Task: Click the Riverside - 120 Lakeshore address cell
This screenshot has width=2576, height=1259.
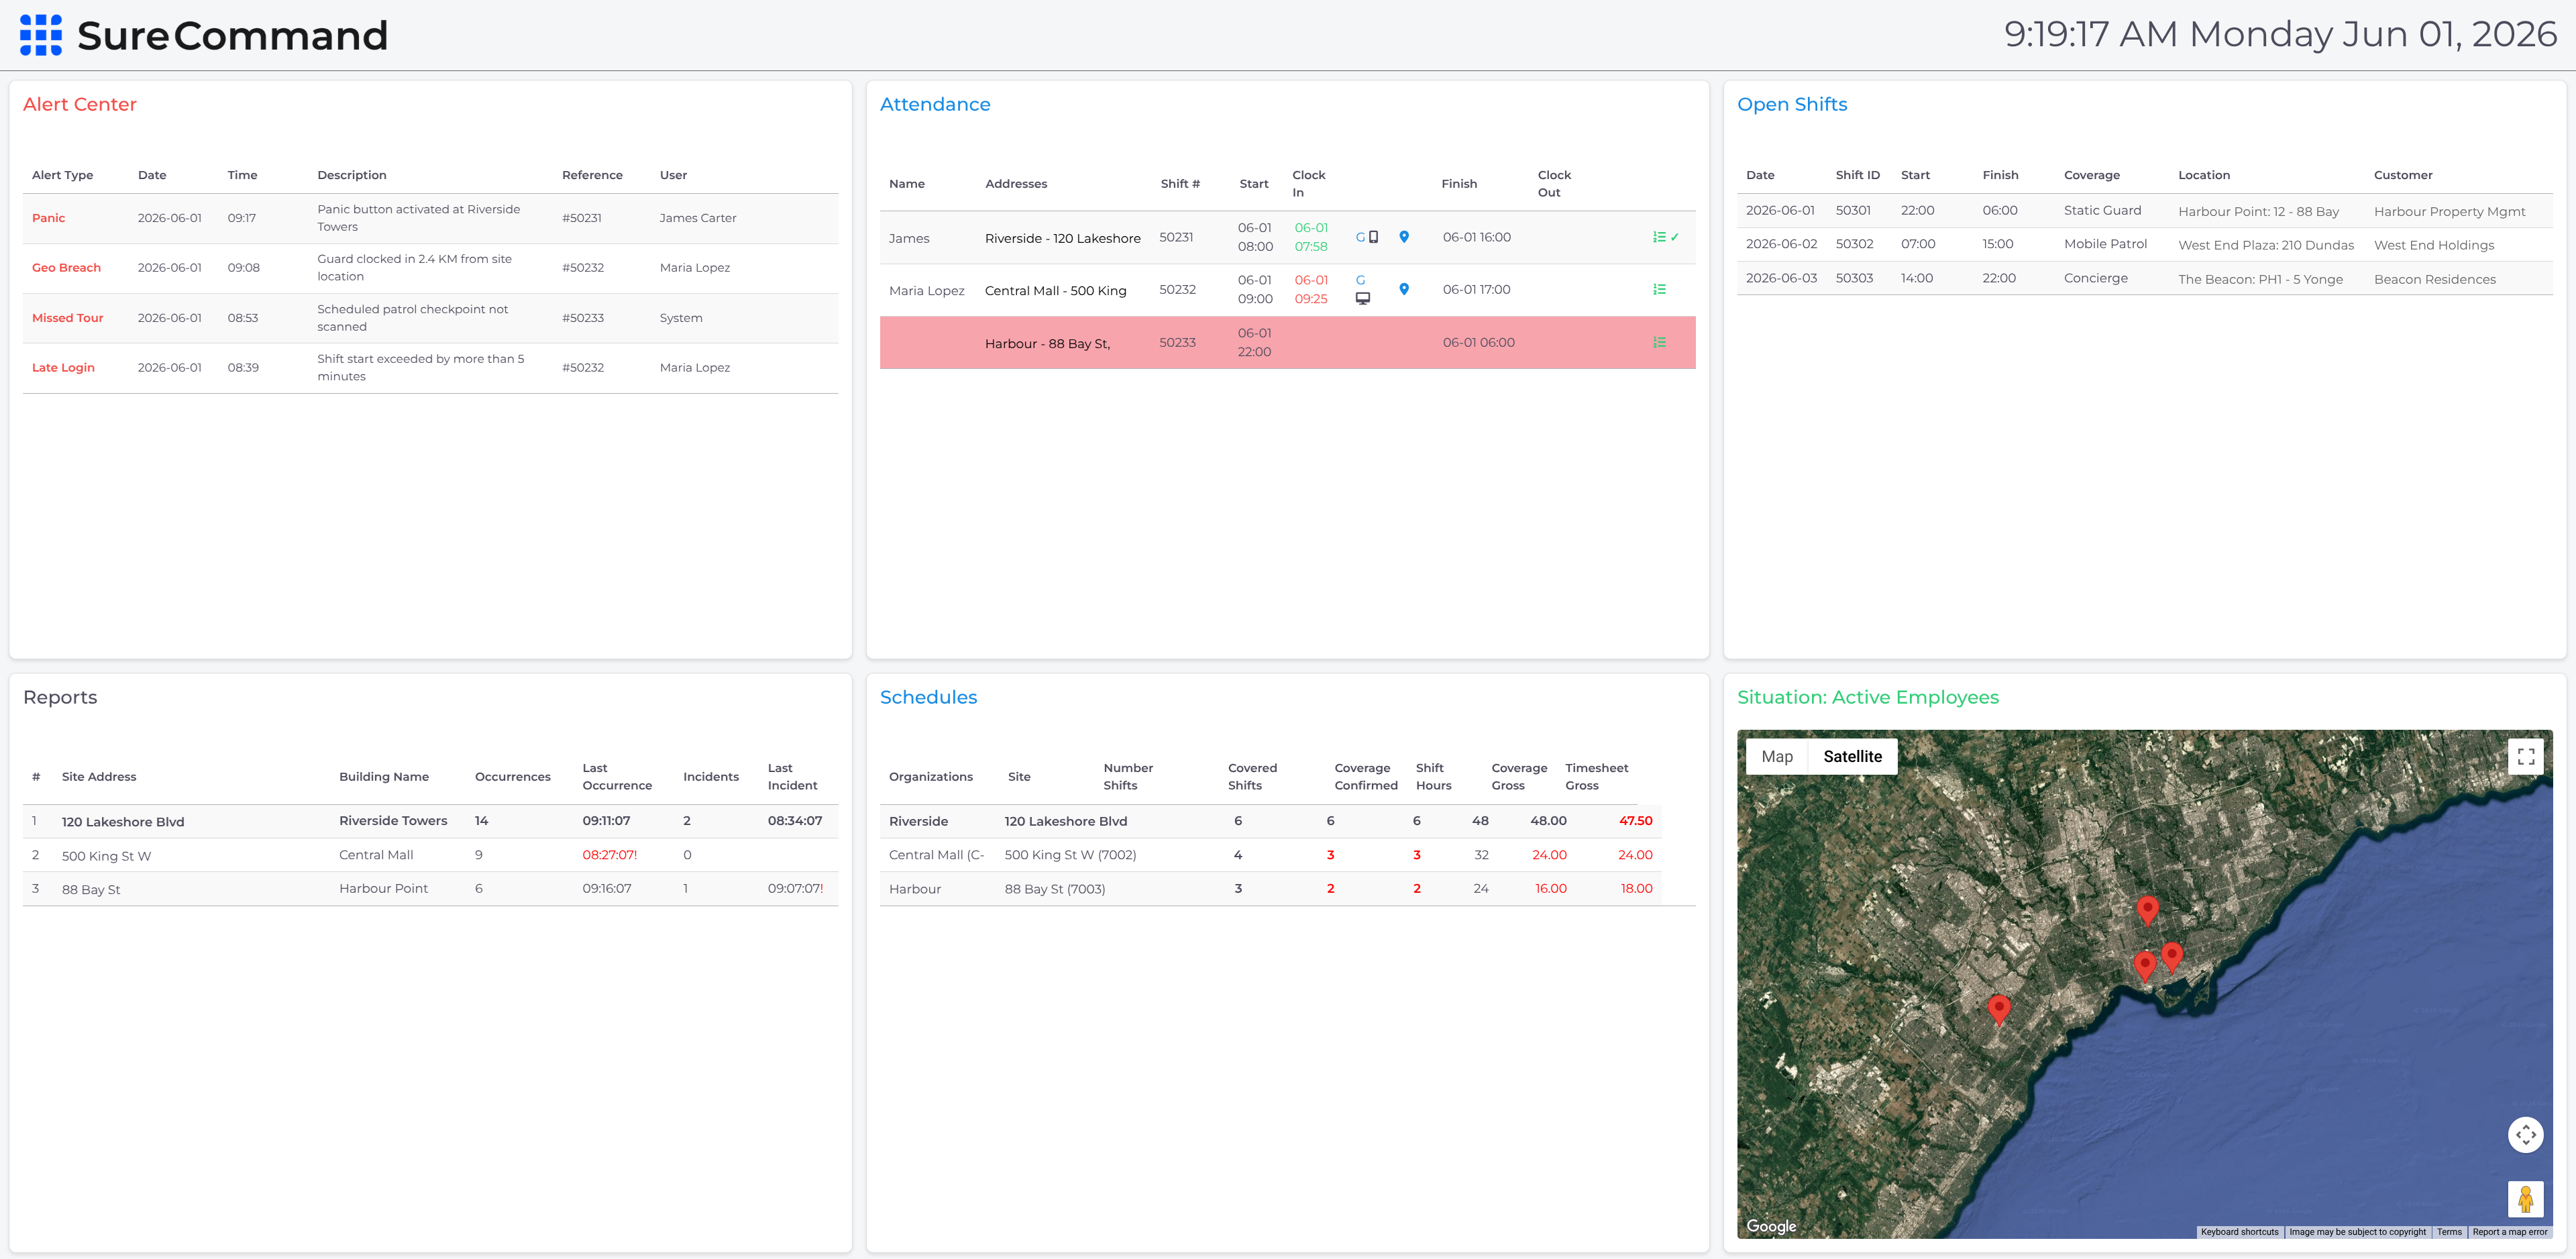Action: point(1062,238)
